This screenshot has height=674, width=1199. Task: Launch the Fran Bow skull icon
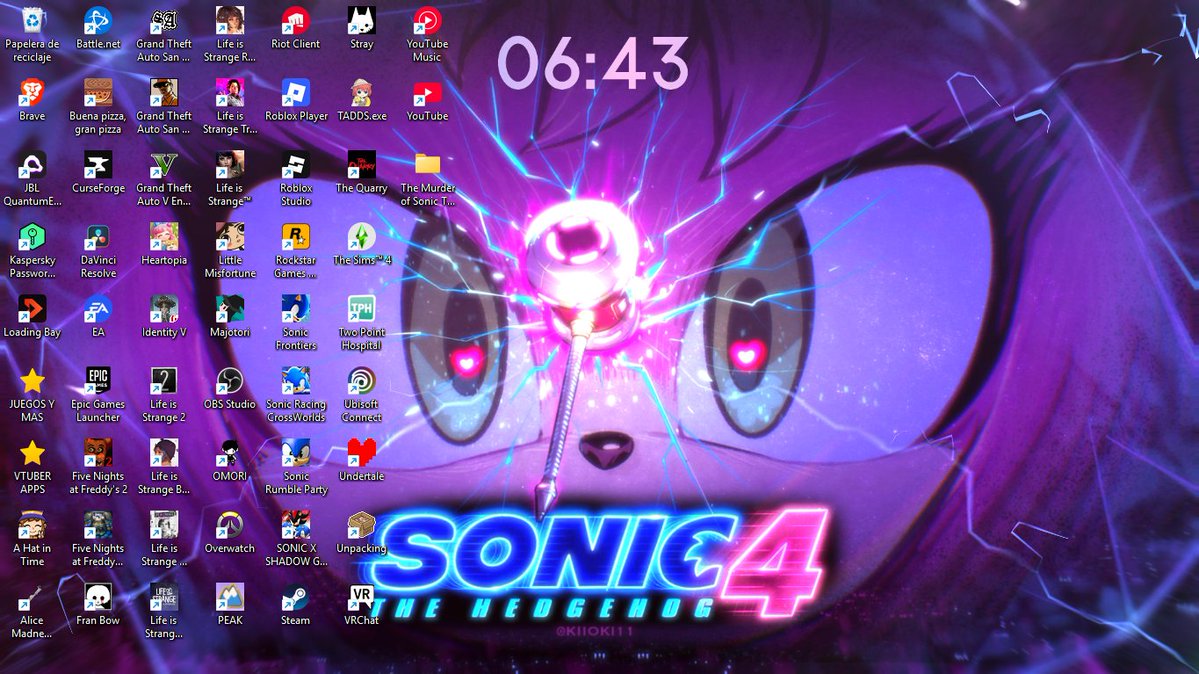98,598
